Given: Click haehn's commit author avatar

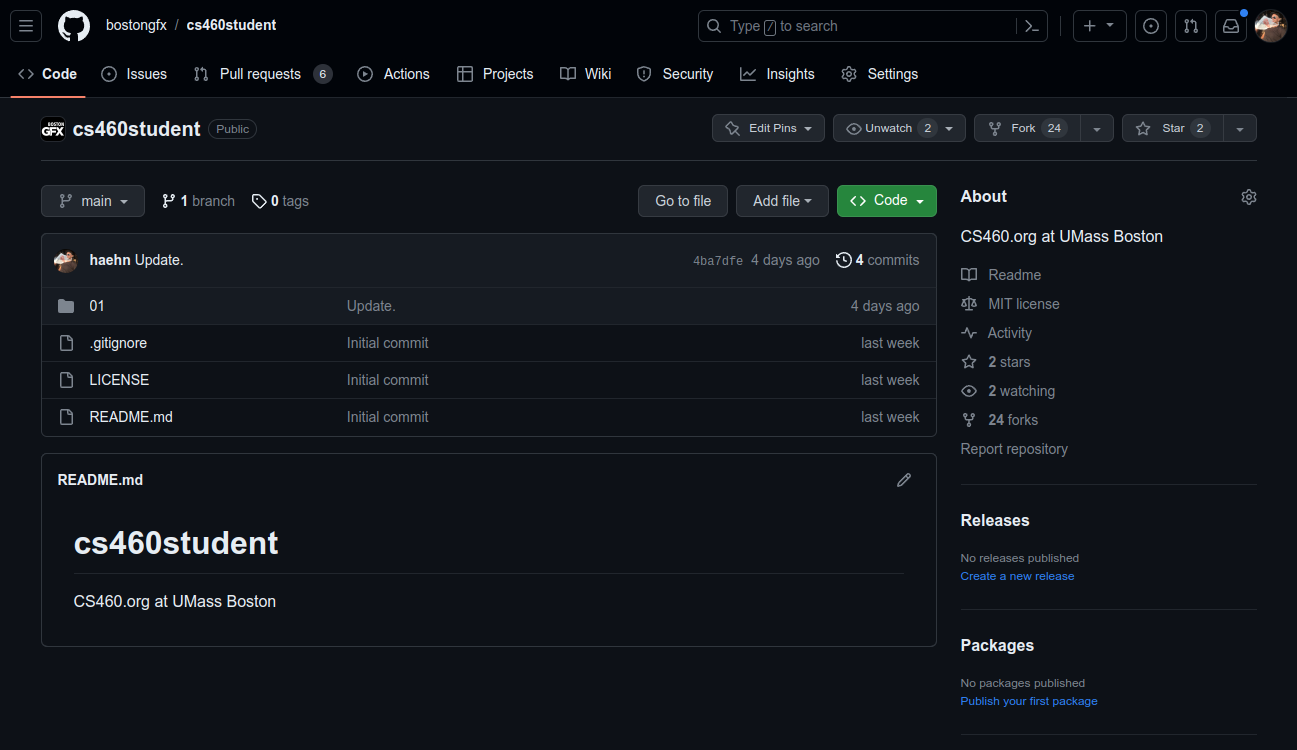Looking at the screenshot, I should coord(66,261).
